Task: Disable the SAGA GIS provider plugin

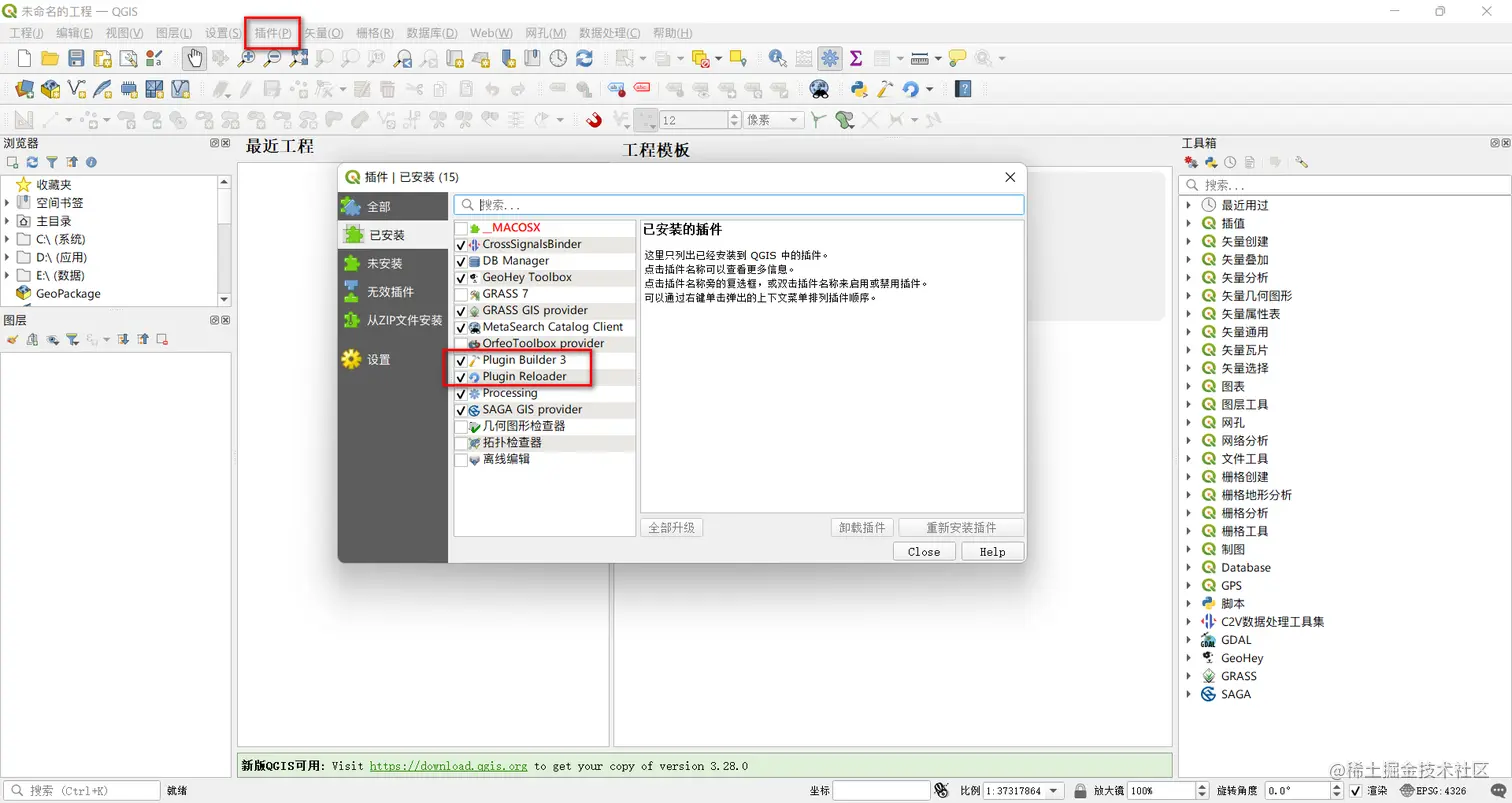Action: coord(461,409)
